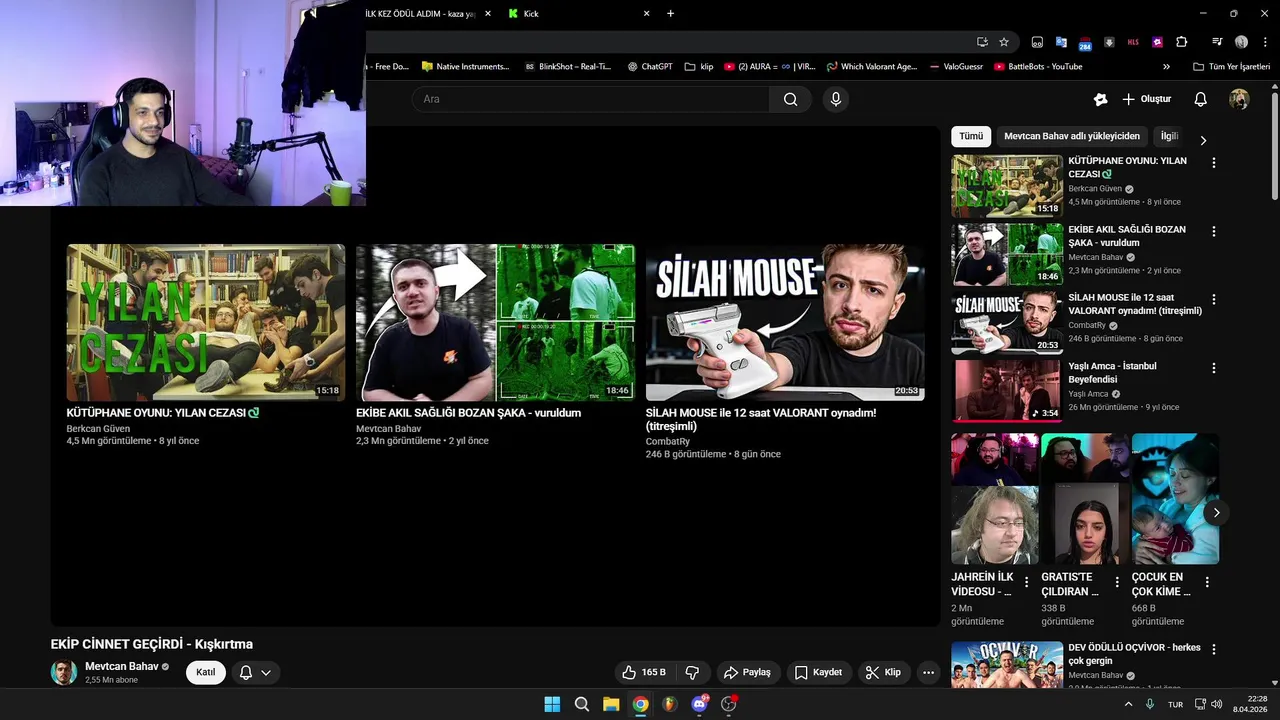
Task: Click the Paylaş share button
Action: 747,672
